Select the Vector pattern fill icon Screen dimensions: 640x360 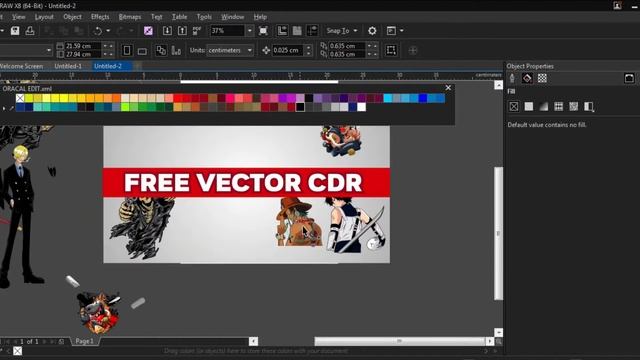pyautogui.click(x=558, y=107)
